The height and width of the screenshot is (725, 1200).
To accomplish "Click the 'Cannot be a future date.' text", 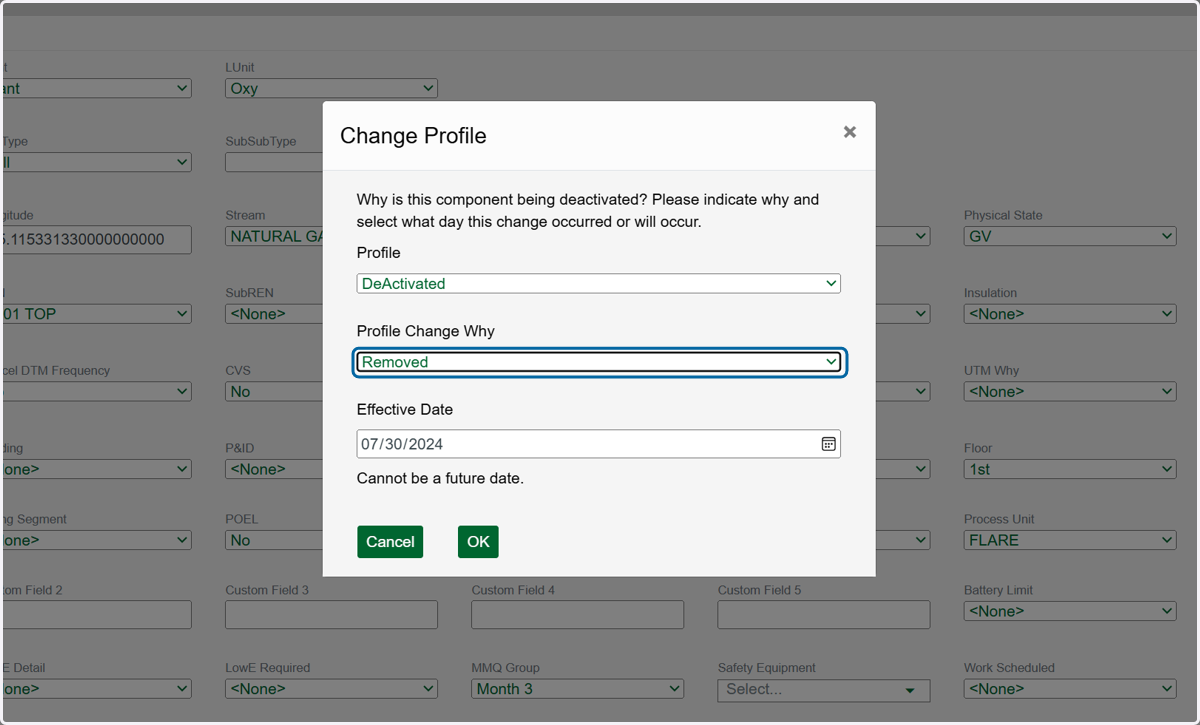I will (x=440, y=478).
